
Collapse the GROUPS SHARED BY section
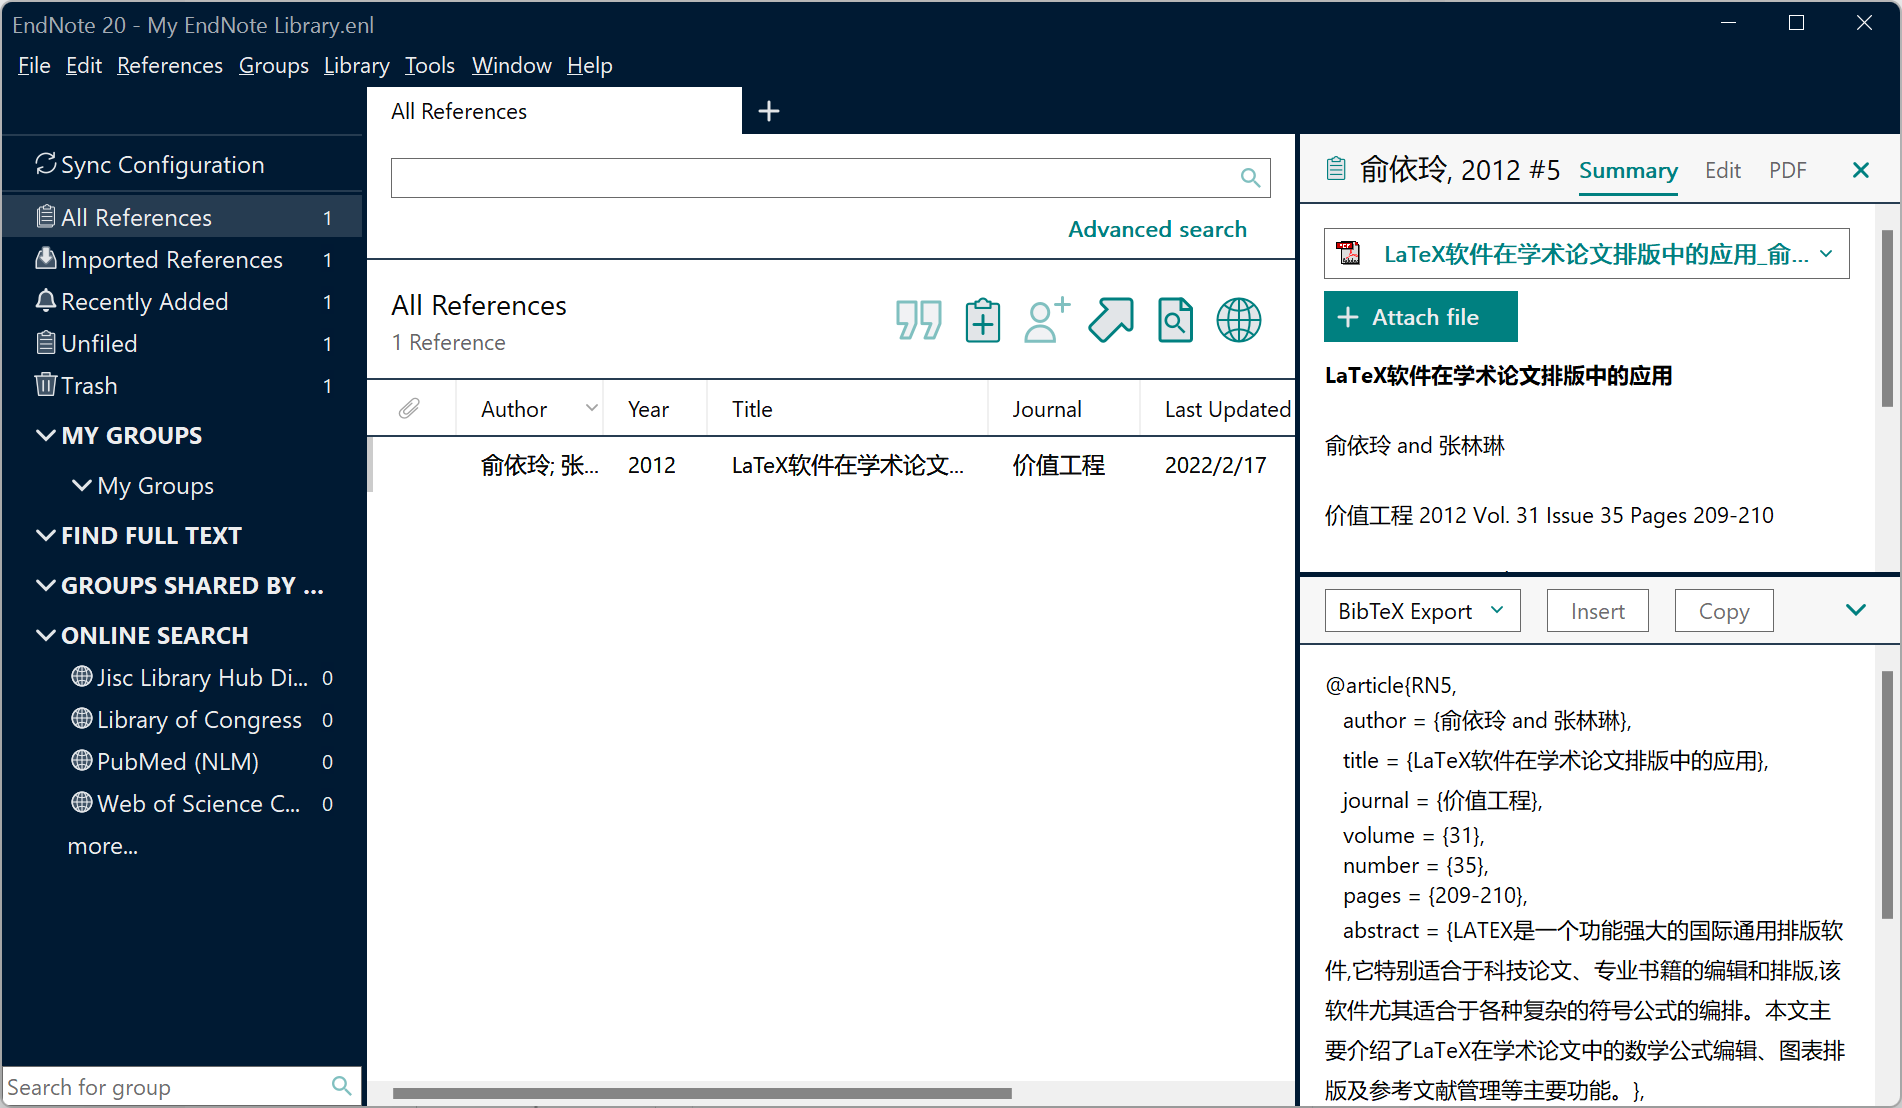[46, 585]
